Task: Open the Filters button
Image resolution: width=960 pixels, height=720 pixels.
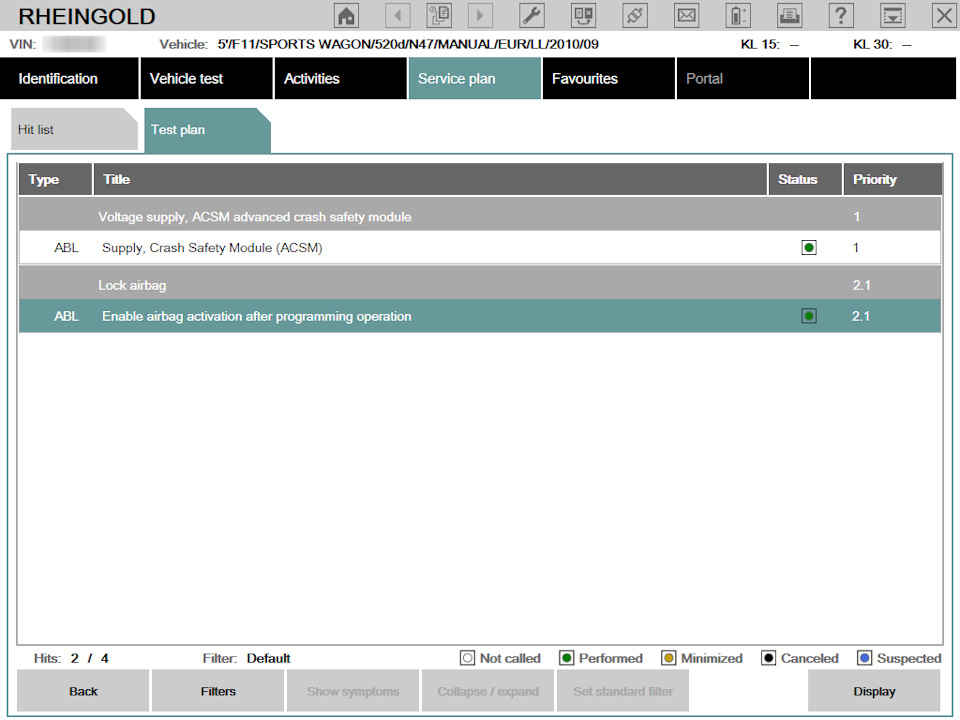Action: 218,691
